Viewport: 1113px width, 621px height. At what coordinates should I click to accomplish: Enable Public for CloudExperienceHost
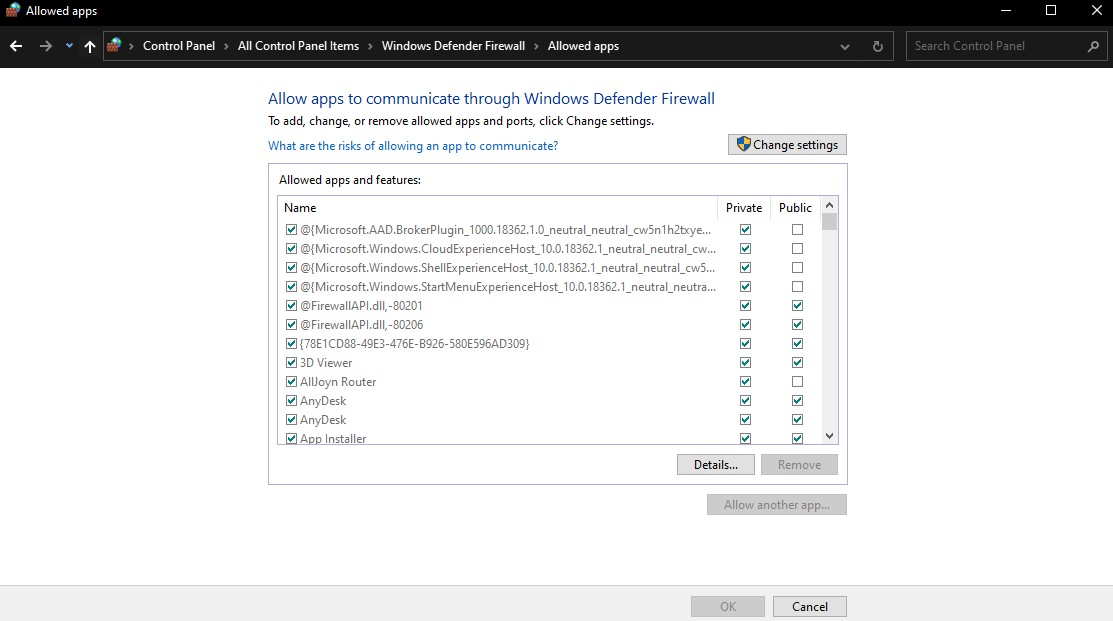(797, 248)
